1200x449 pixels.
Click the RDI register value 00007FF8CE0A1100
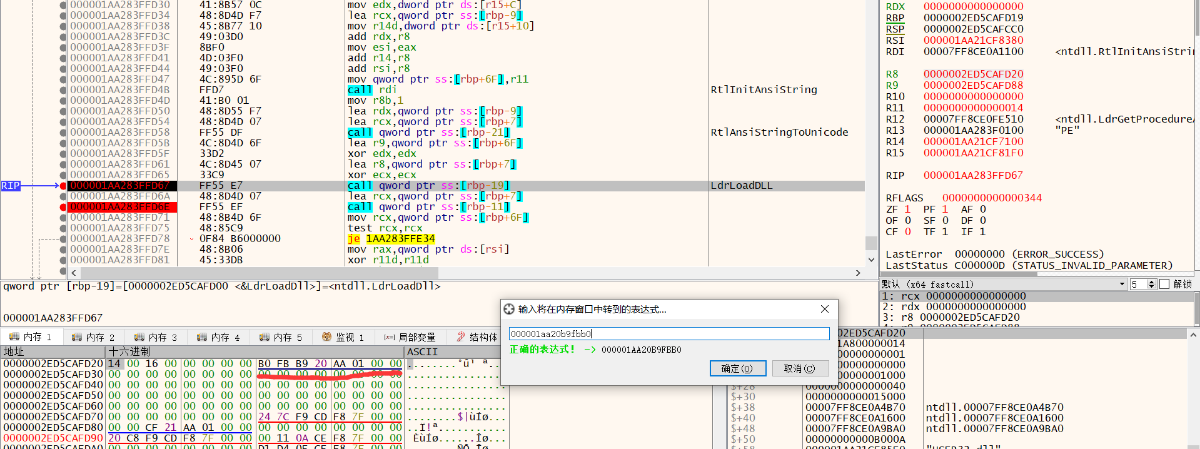click(x=975, y=51)
